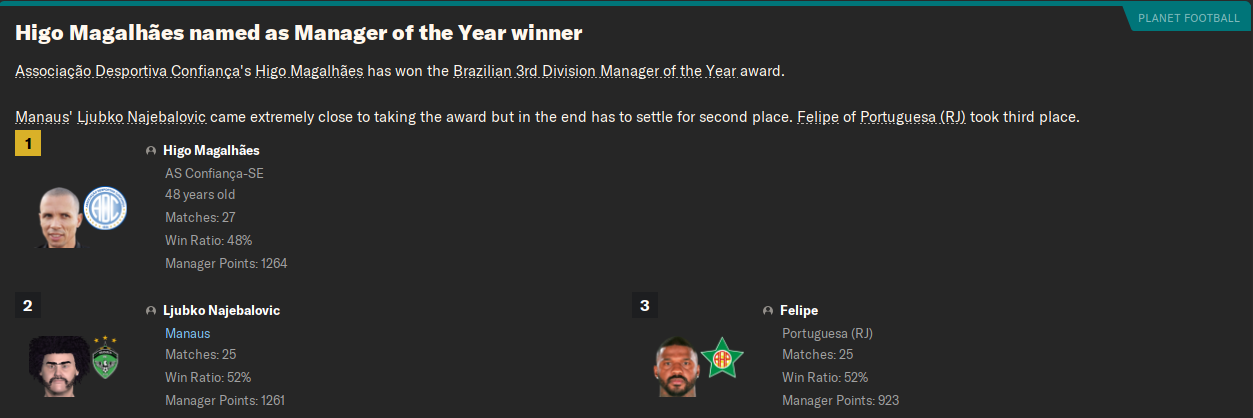Click Felipe's face portrait

[677, 366]
